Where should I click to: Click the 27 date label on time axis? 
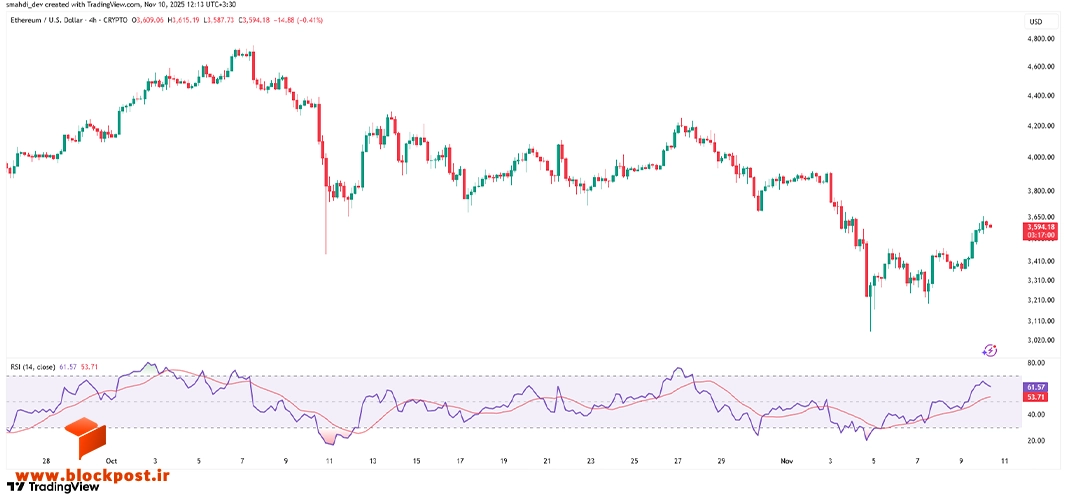pyautogui.click(x=678, y=461)
